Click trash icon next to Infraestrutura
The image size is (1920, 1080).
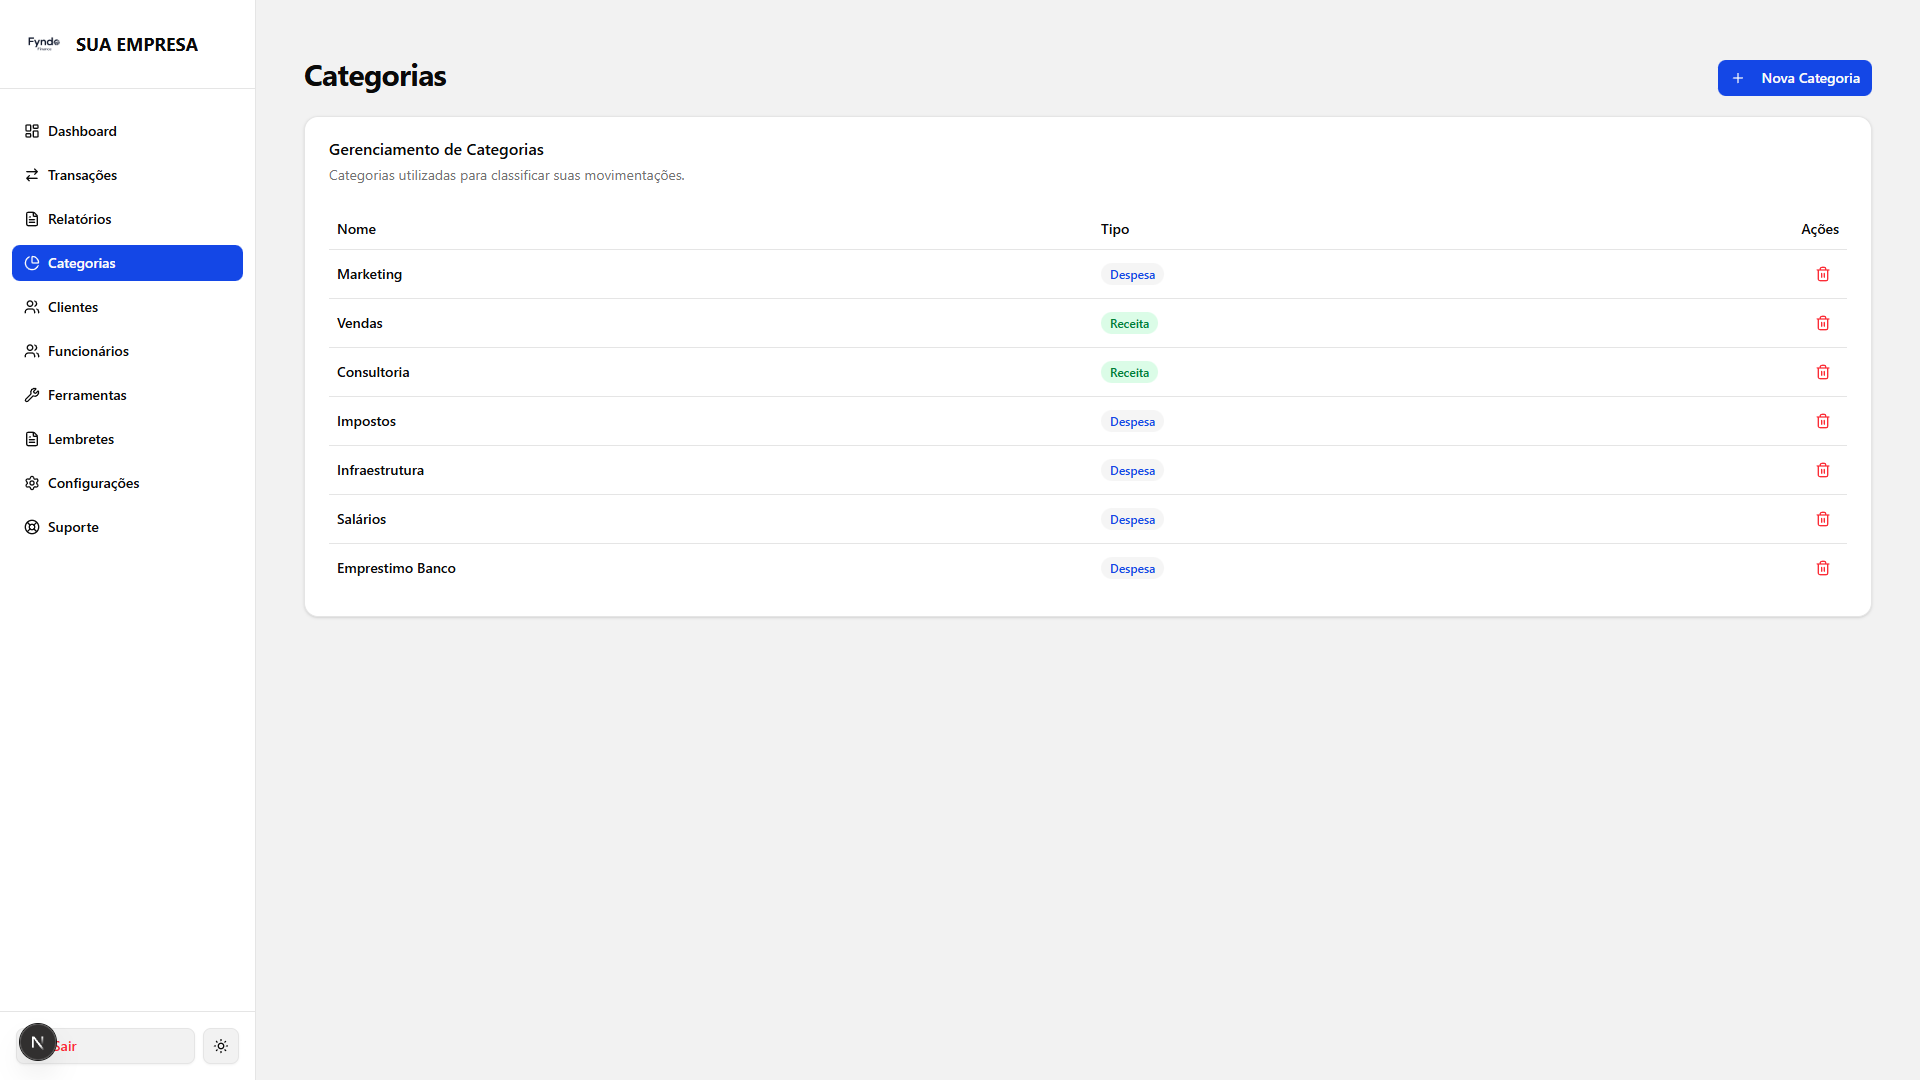(x=1822, y=470)
